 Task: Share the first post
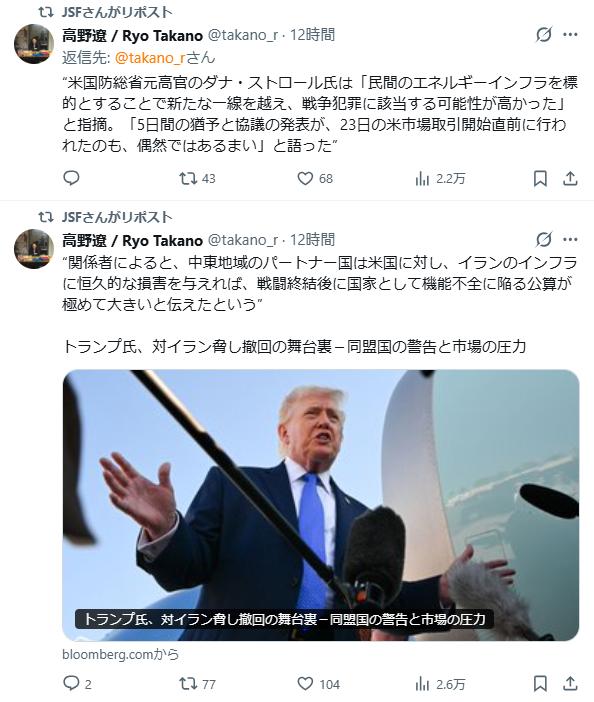570,179
